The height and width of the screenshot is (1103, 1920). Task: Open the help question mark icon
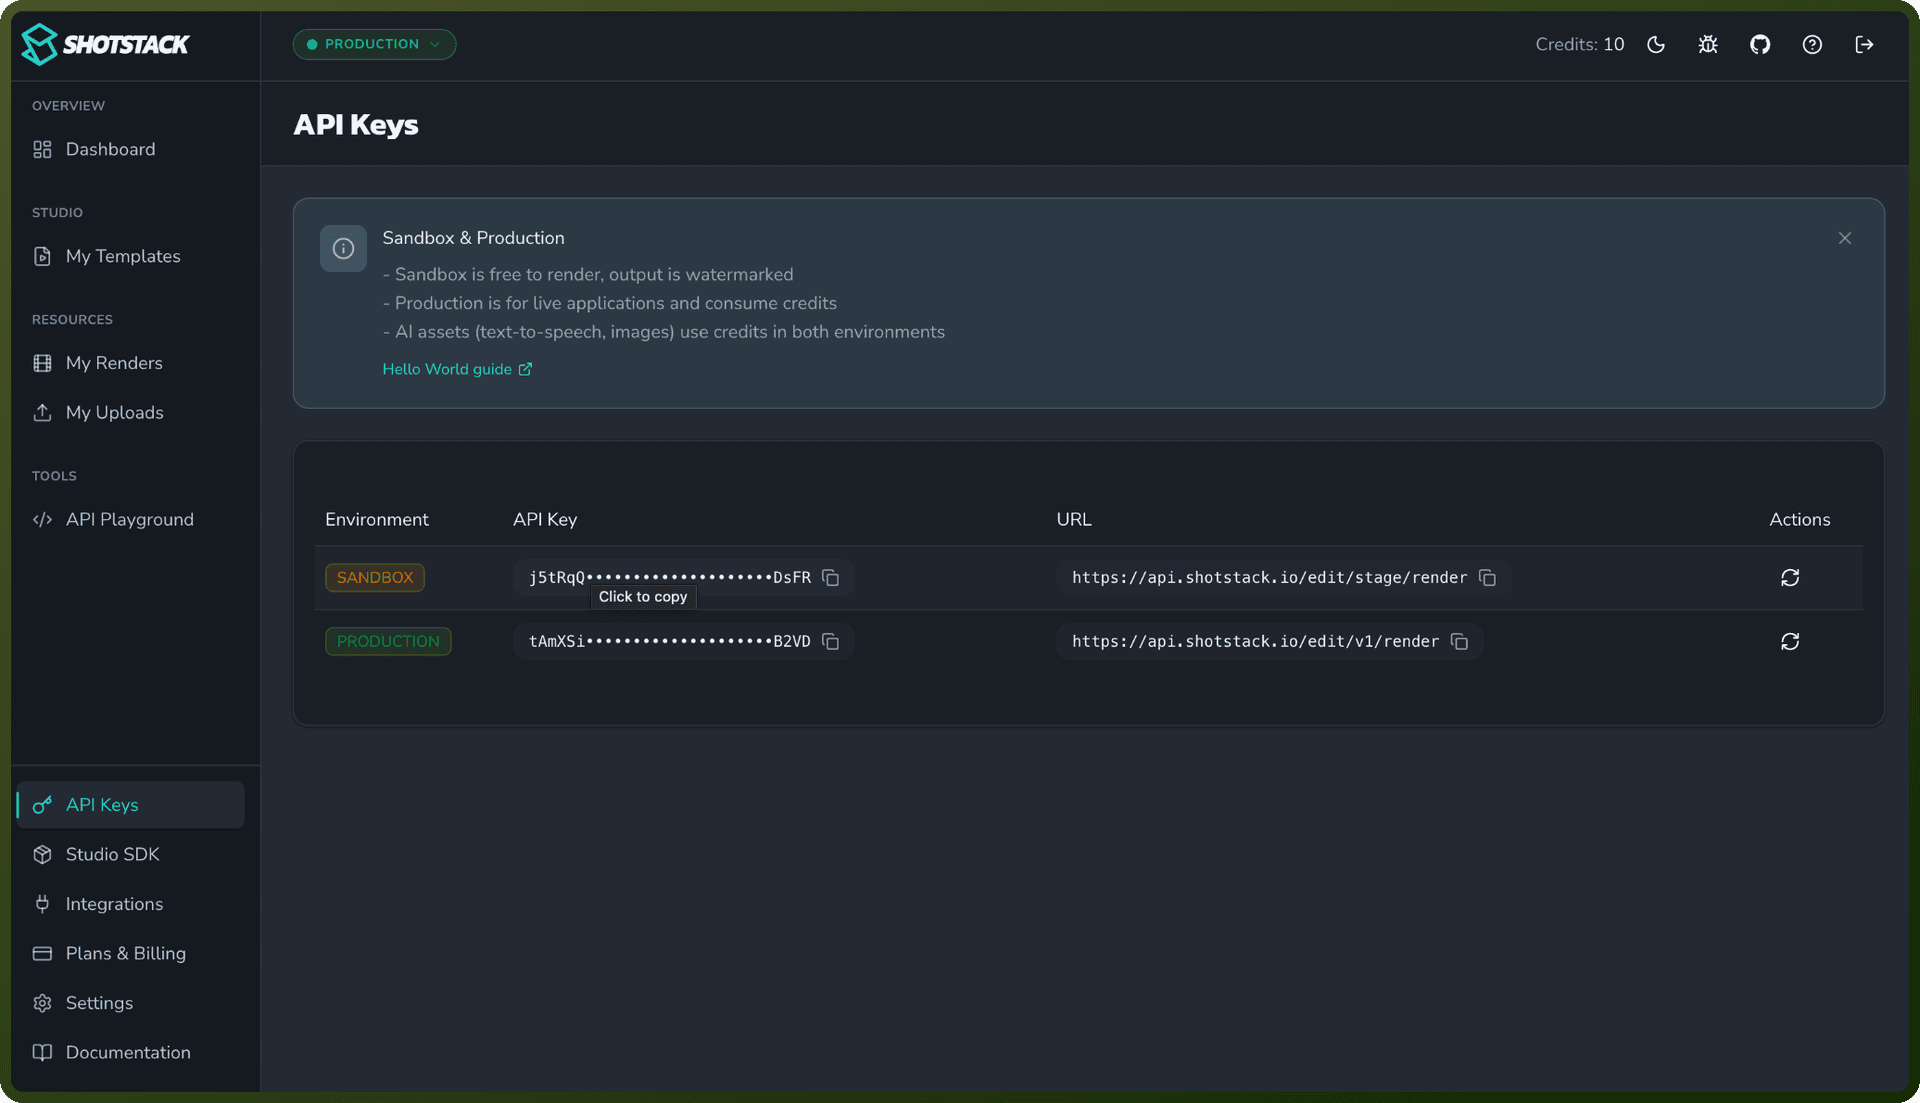click(x=1812, y=44)
